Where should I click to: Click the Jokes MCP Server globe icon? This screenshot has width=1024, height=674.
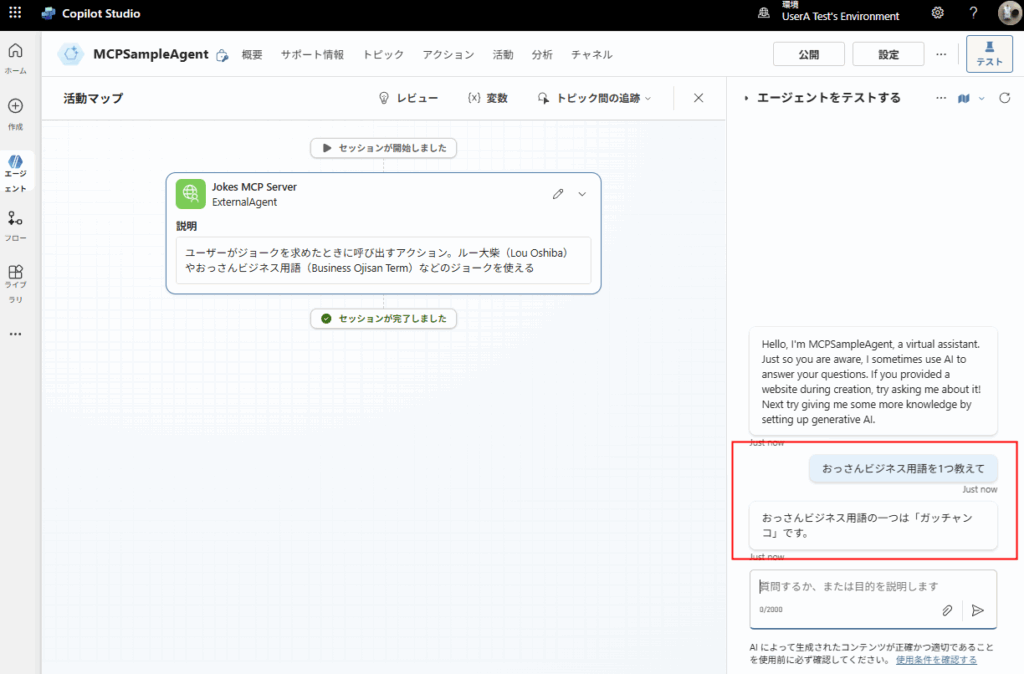tap(191, 194)
